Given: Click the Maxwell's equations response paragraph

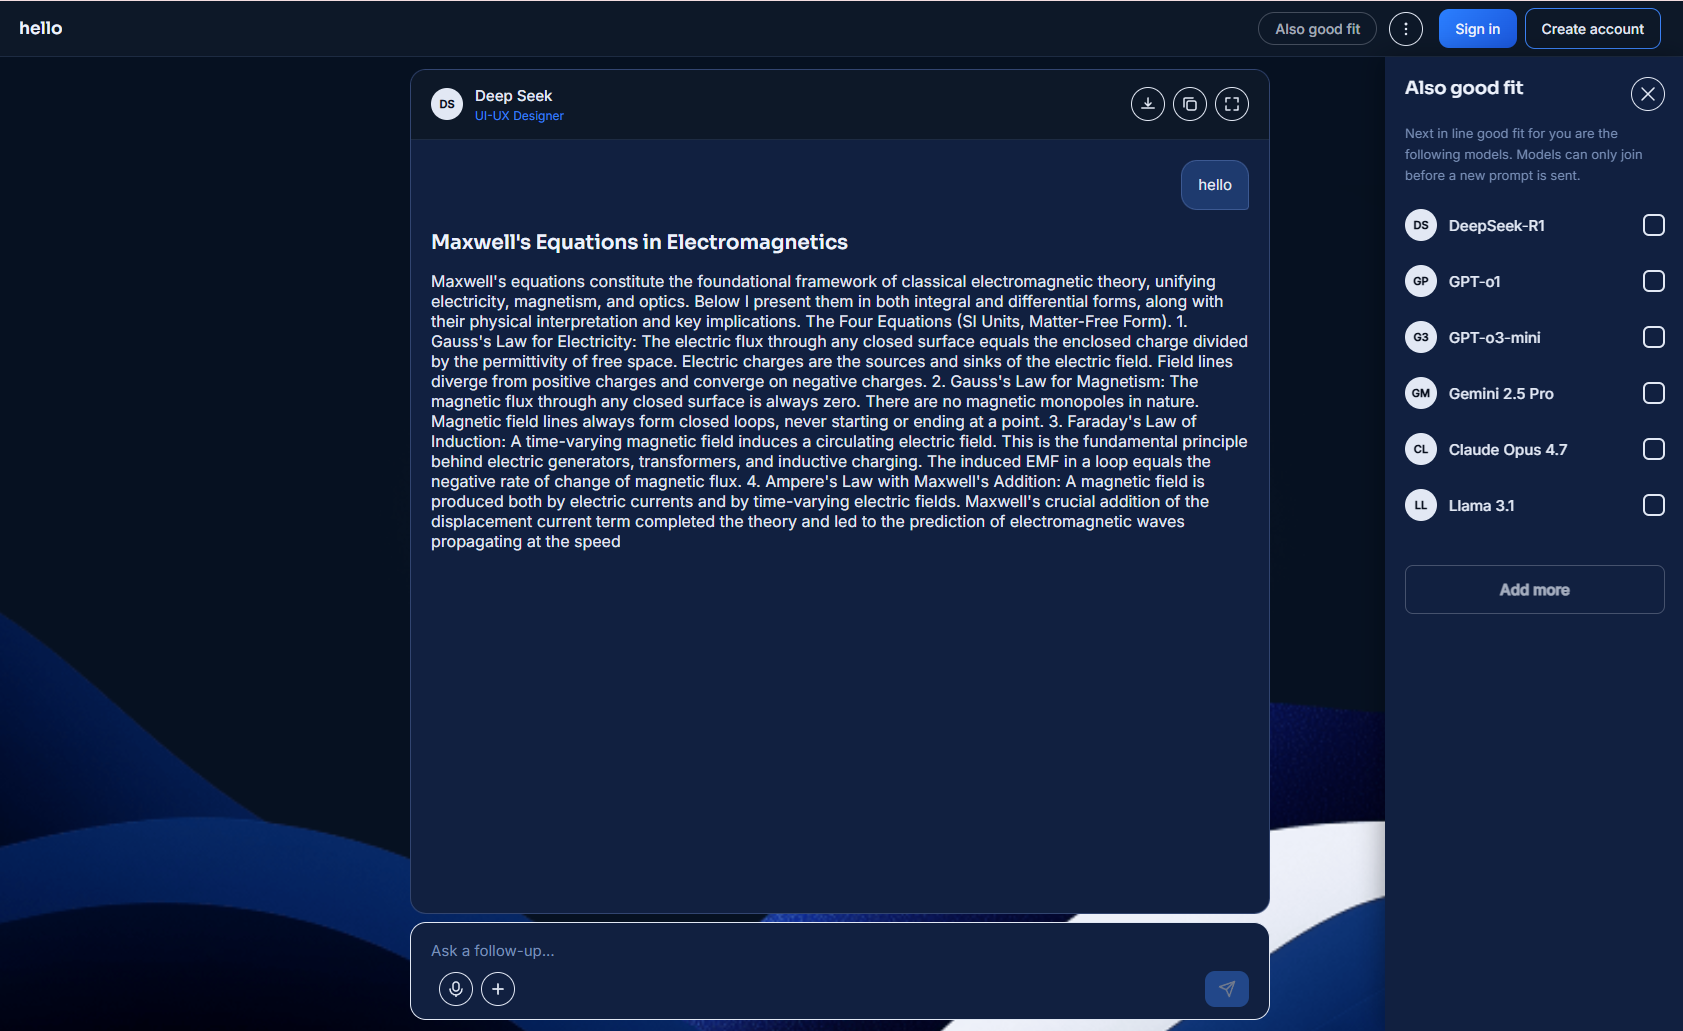Looking at the screenshot, I should tap(840, 412).
